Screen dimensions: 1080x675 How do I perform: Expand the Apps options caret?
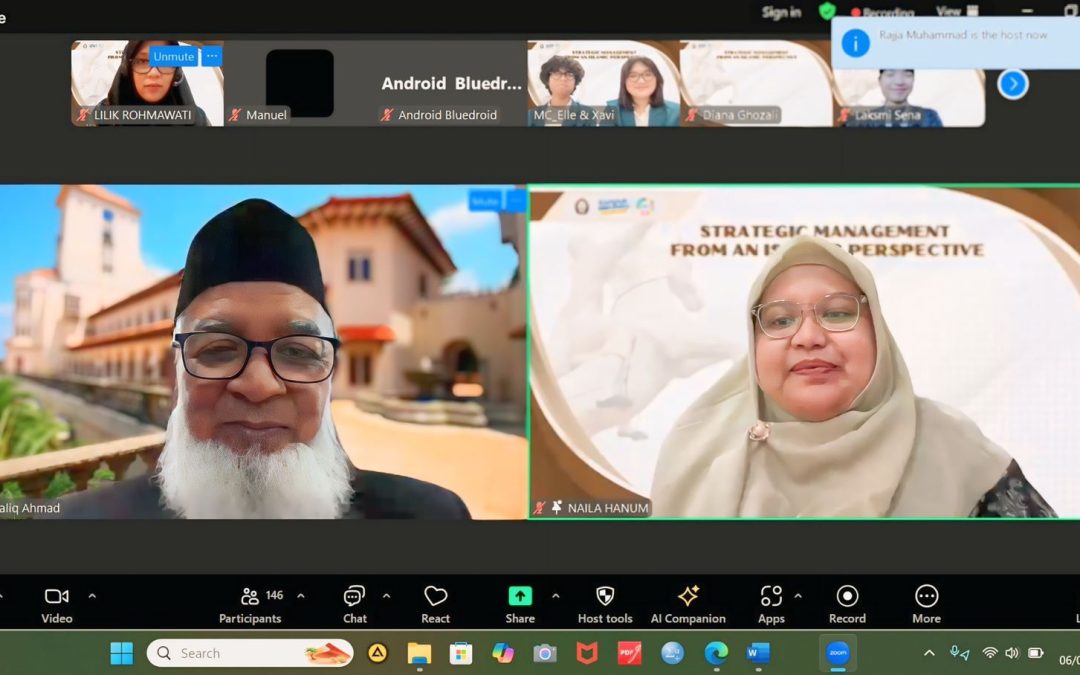(x=798, y=596)
